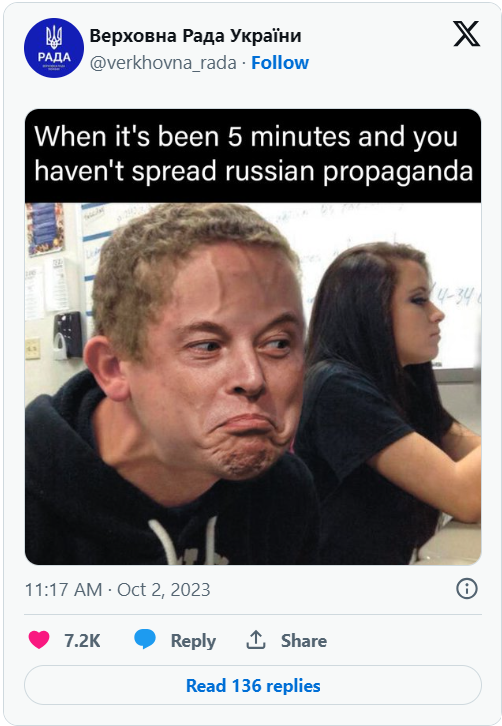
Task: Open the tweet info circle icon
Action: (x=466, y=589)
